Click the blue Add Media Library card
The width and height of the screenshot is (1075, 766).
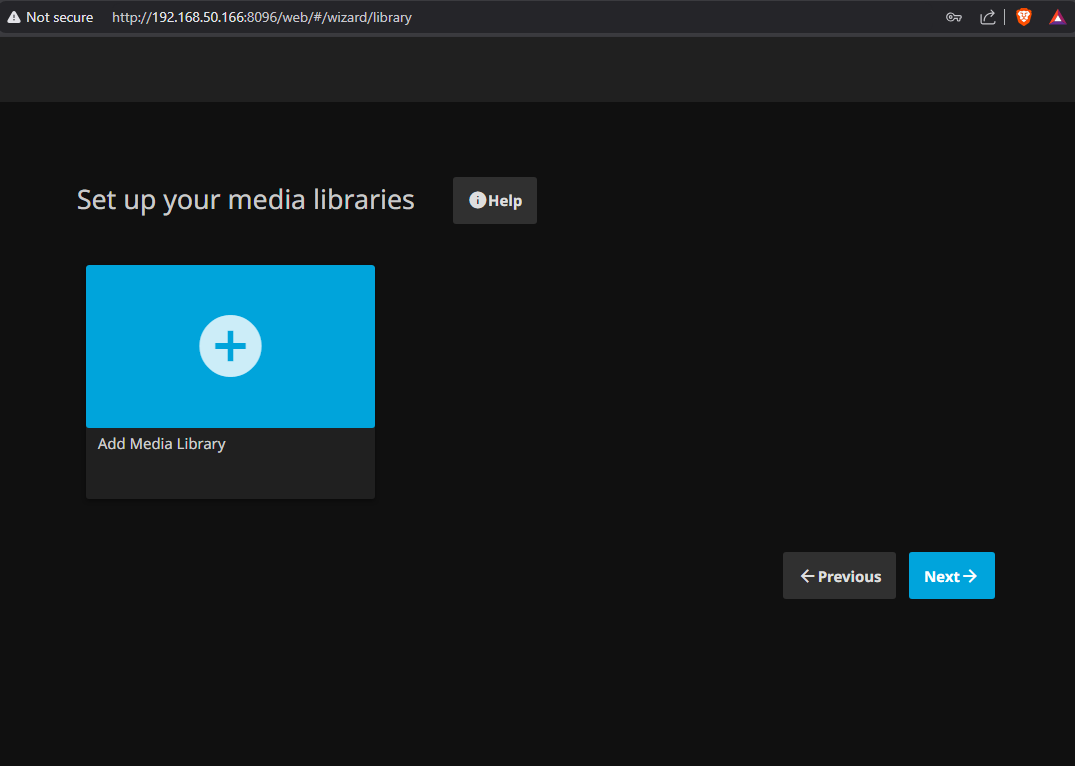230,346
